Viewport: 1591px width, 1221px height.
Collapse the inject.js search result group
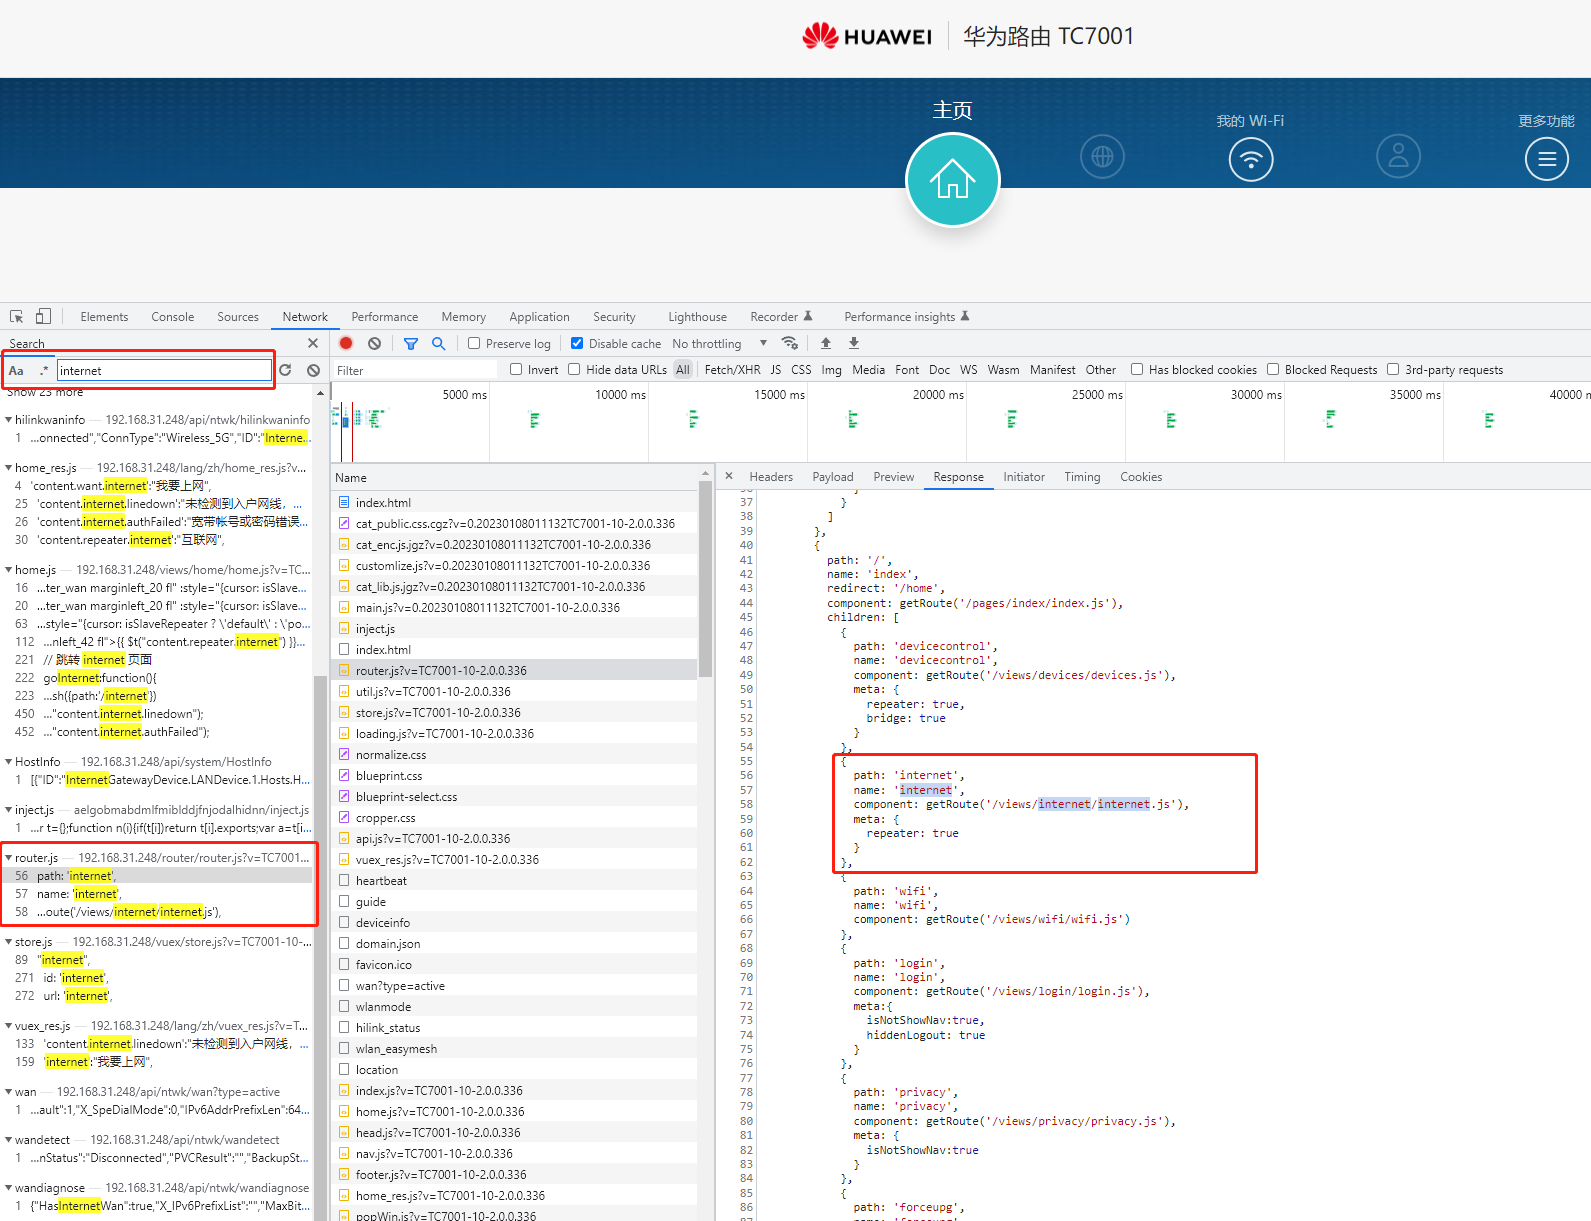(x=8, y=809)
